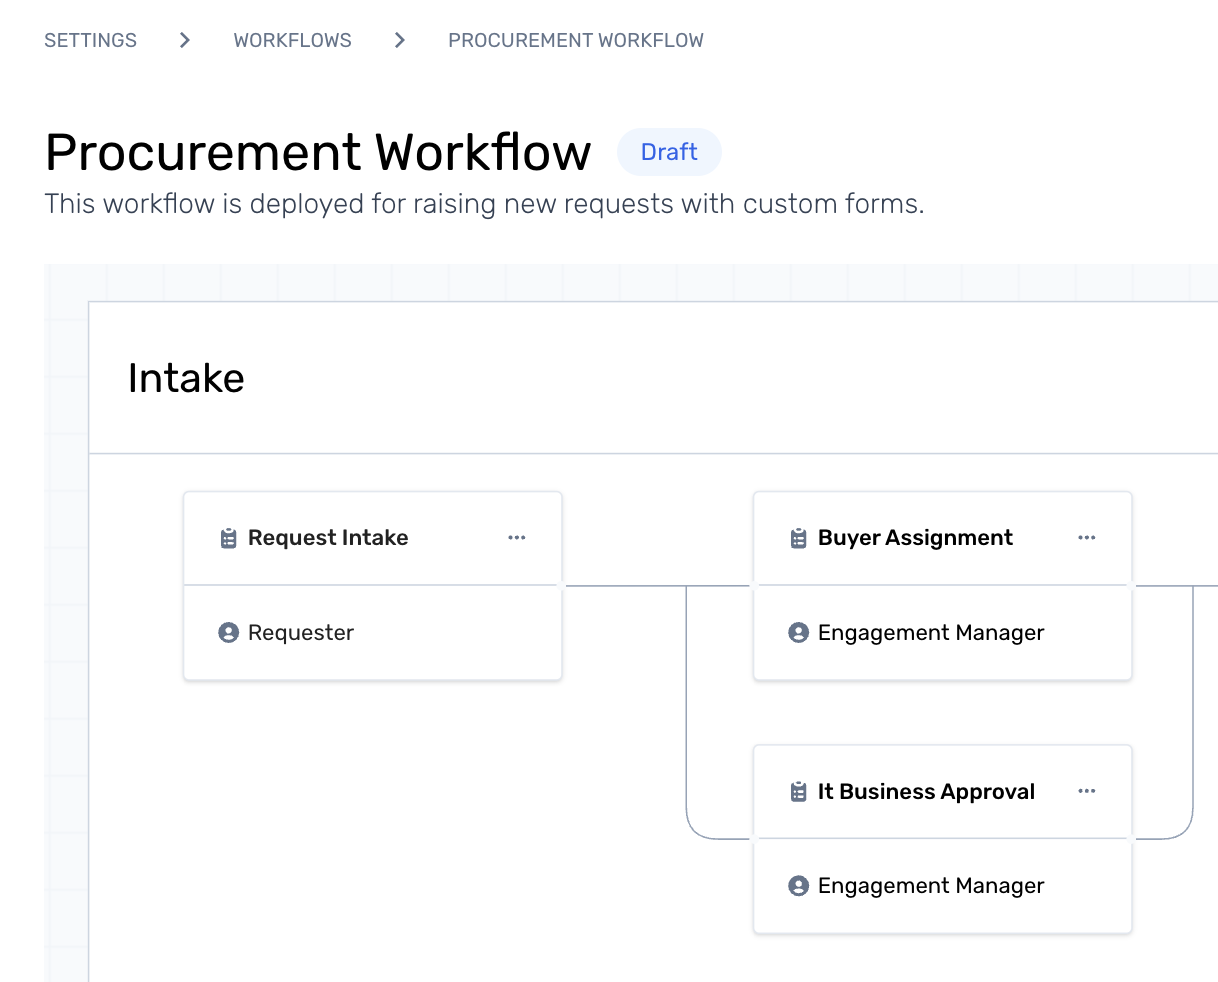The width and height of the screenshot is (1218, 982).
Task: Open the Buyer Assignment three-dot menu
Action: click(1087, 538)
